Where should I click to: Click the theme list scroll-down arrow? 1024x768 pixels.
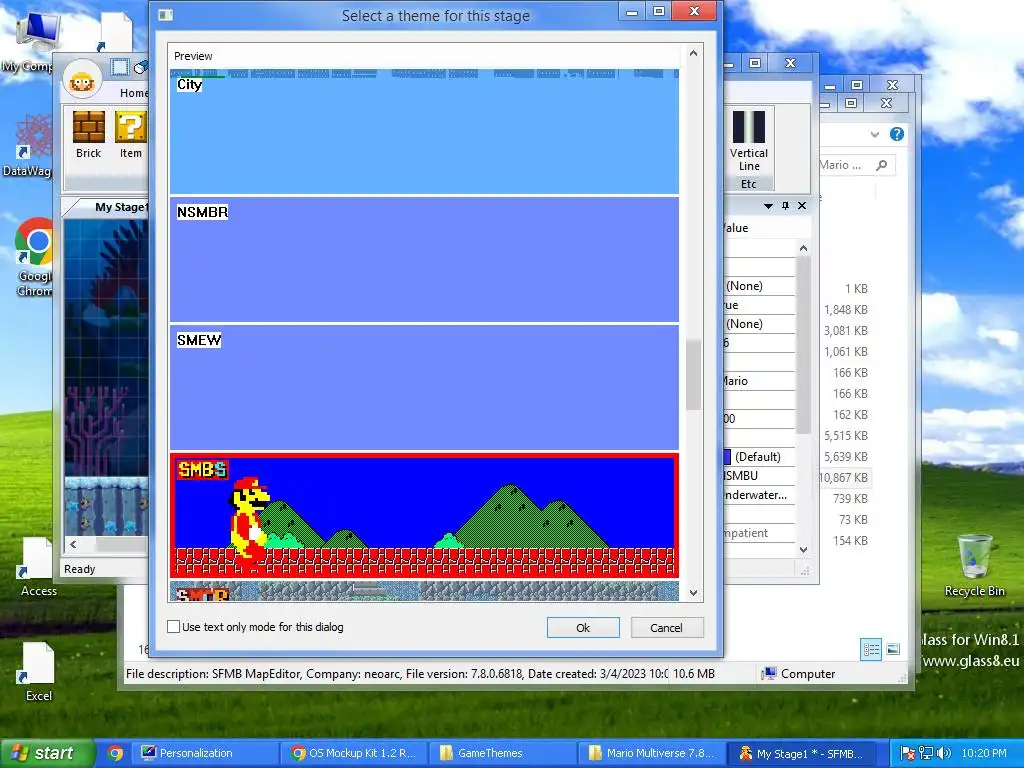point(694,593)
